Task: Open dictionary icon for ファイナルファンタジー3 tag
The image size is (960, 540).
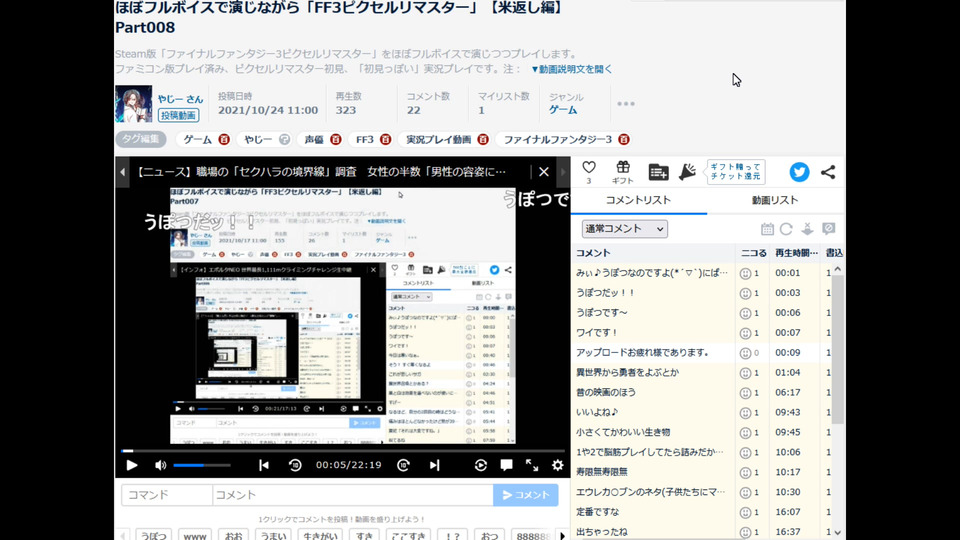Action: point(623,140)
